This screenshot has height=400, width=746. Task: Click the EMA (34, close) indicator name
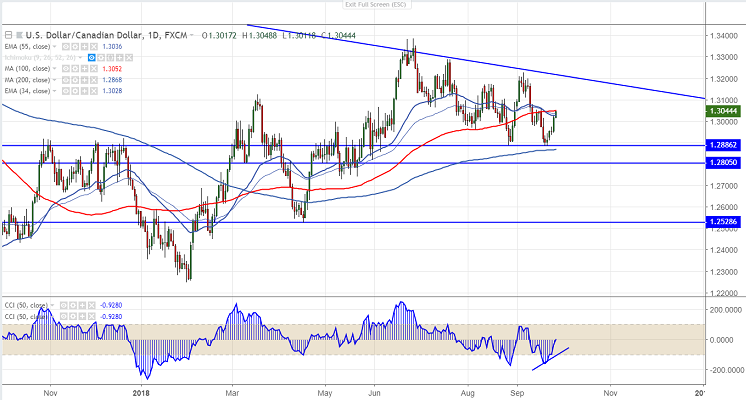point(27,91)
